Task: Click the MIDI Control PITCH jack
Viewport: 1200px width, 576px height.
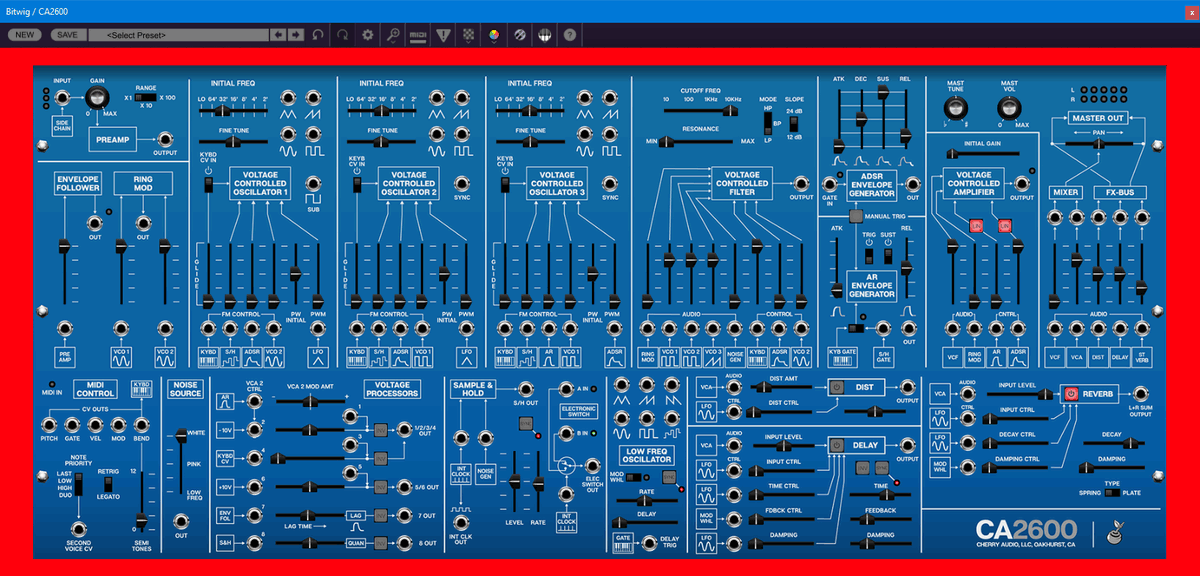Action: (x=51, y=426)
